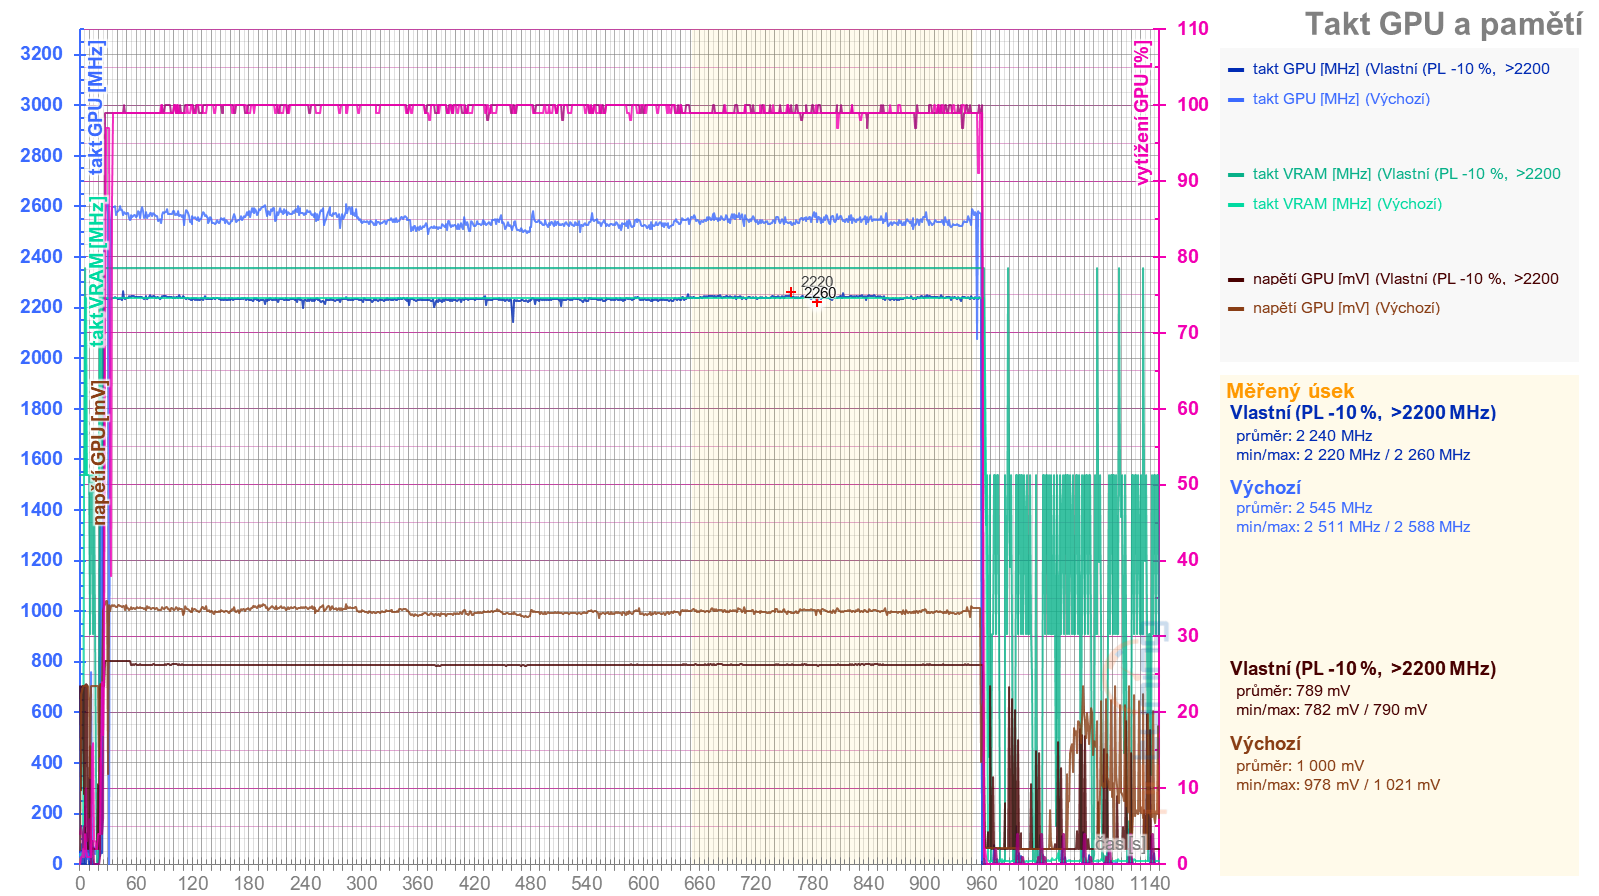
Task: Click the '2220' minimum data label
Action: click(x=817, y=282)
